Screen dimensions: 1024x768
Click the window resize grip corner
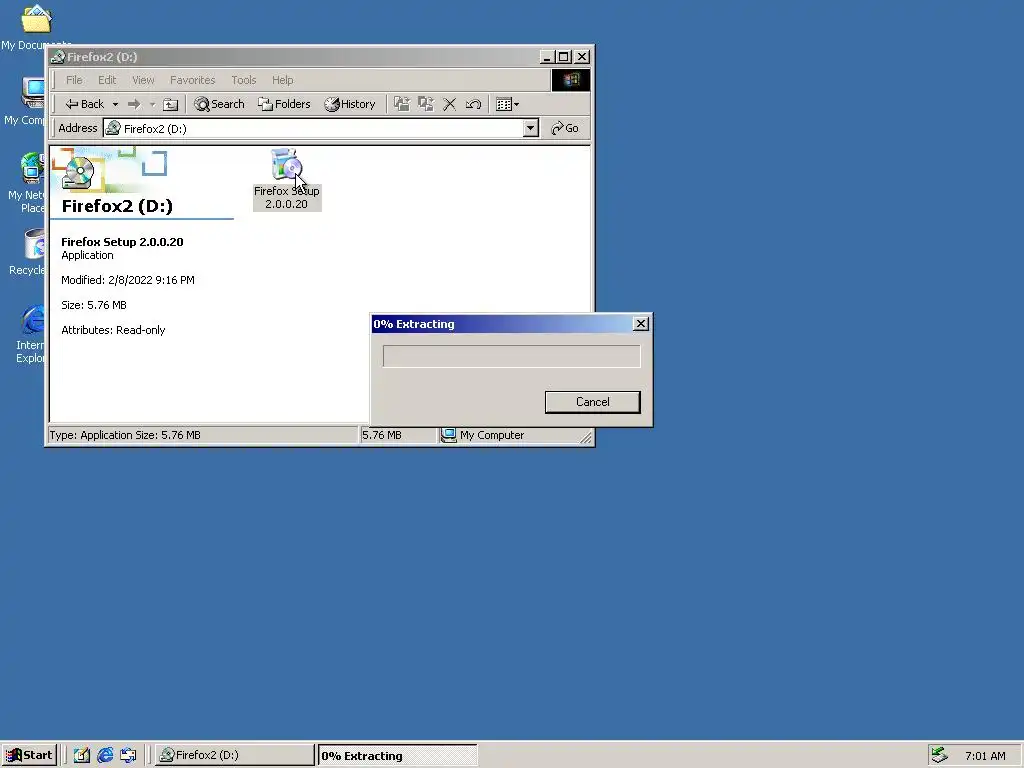[x=586, y=438]
